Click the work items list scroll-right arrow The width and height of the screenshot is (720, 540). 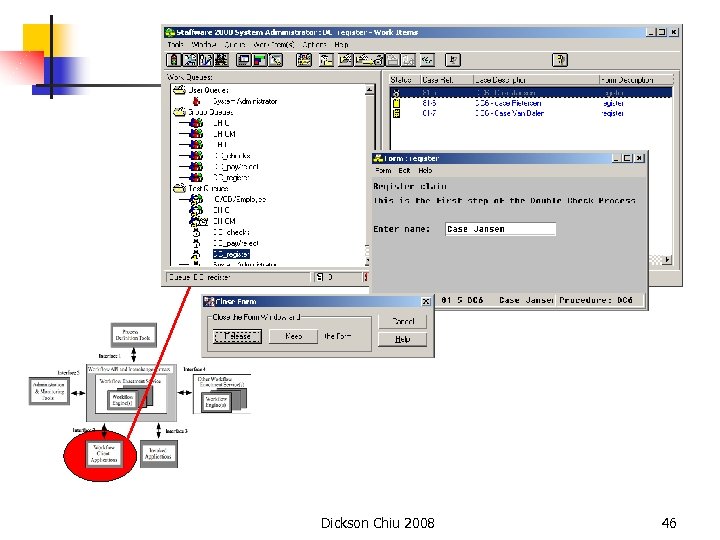tap(667, 260)
